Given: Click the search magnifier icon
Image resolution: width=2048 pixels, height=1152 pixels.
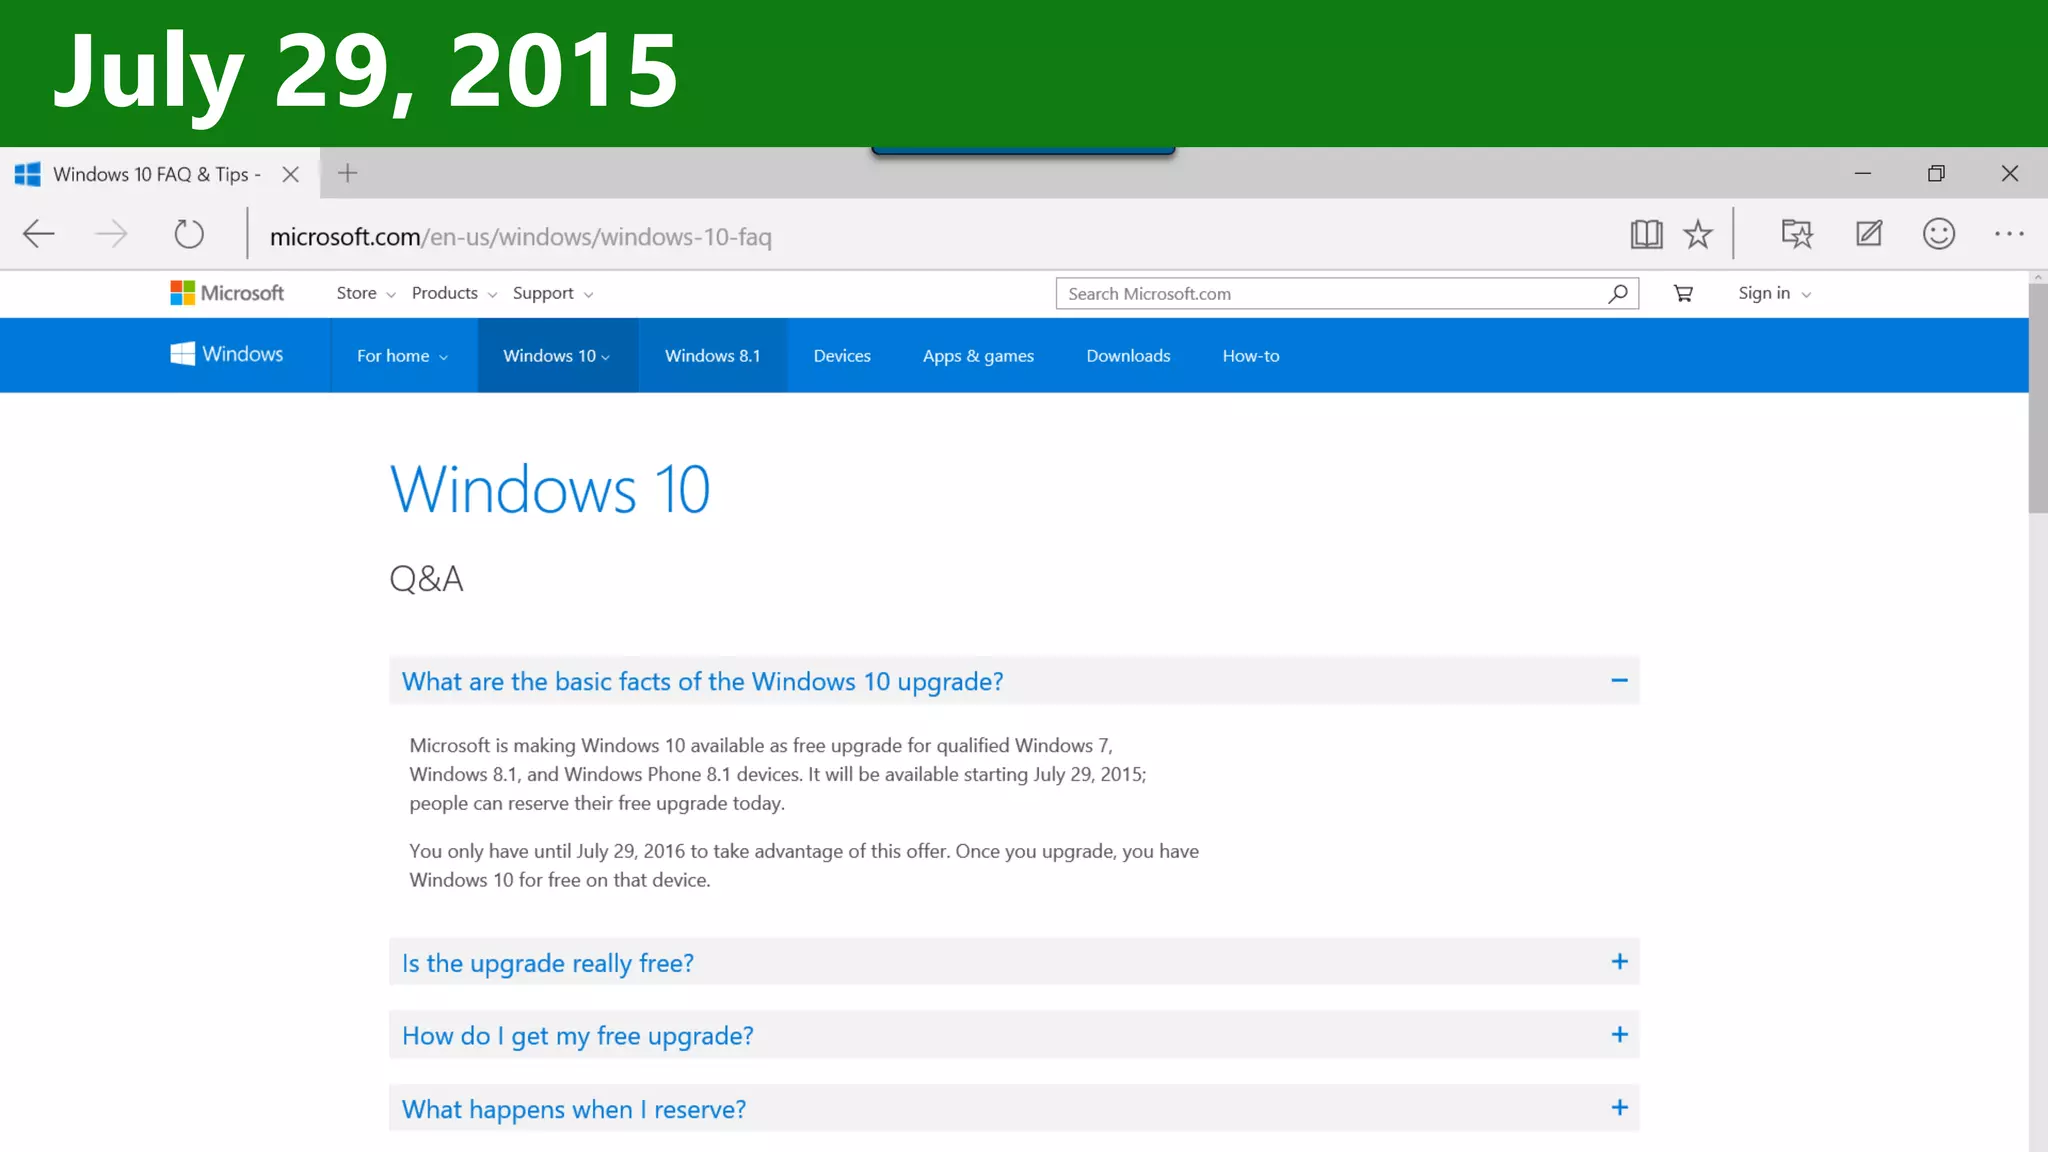Looking at the screenshot, I should [x=1618, y=293].
